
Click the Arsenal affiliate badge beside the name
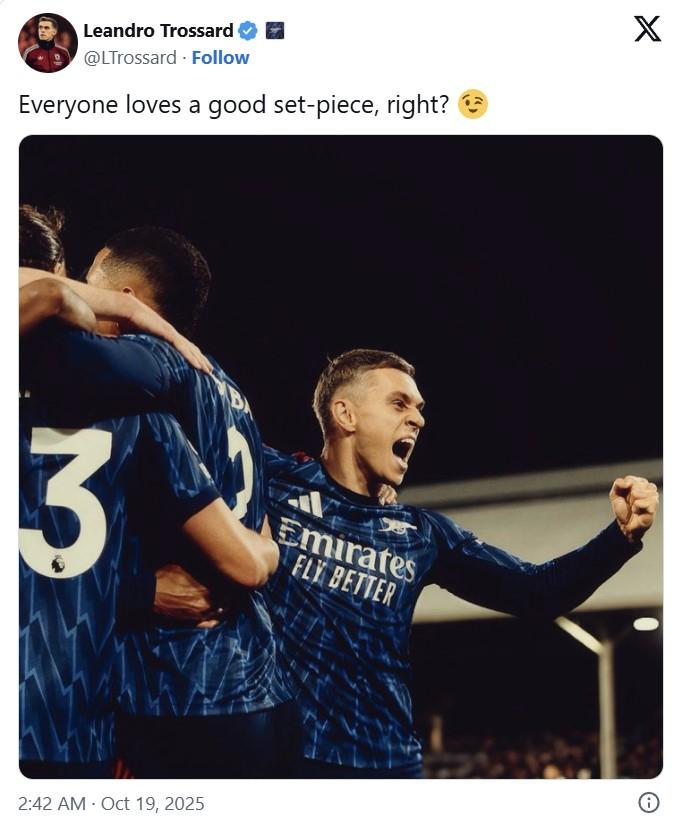point(275,31)
